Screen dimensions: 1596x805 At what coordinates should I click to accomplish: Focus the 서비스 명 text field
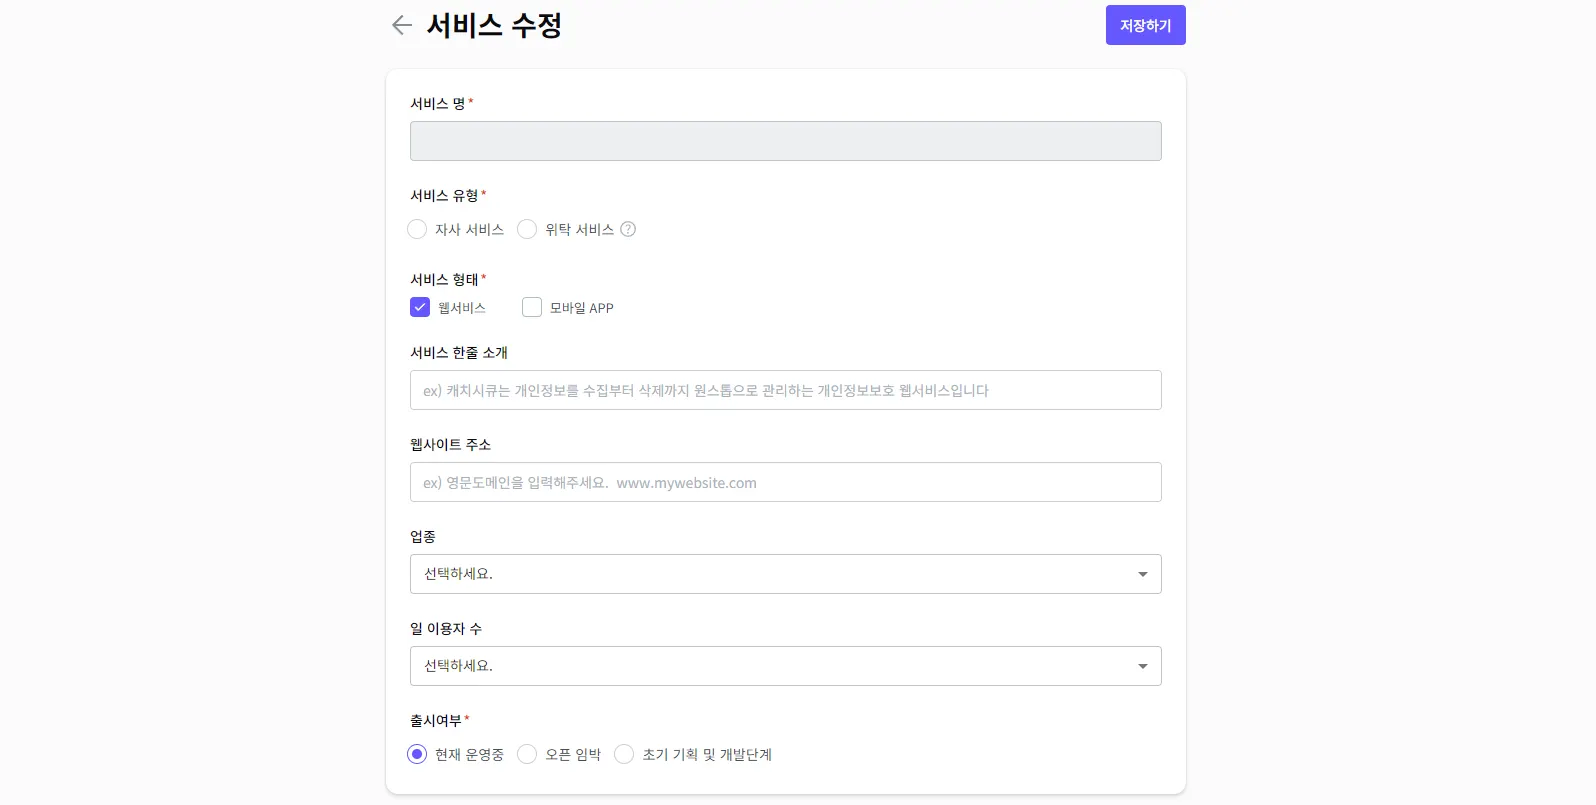(x=785, y=141)
